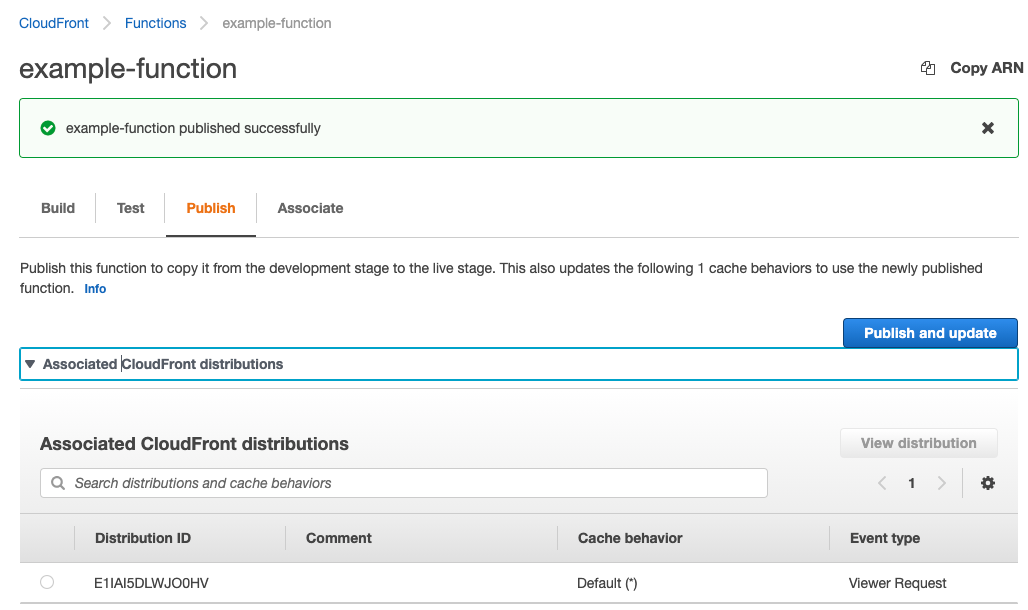Switch to the Build tab
The image size is (1028, 610).
[58, 208]
